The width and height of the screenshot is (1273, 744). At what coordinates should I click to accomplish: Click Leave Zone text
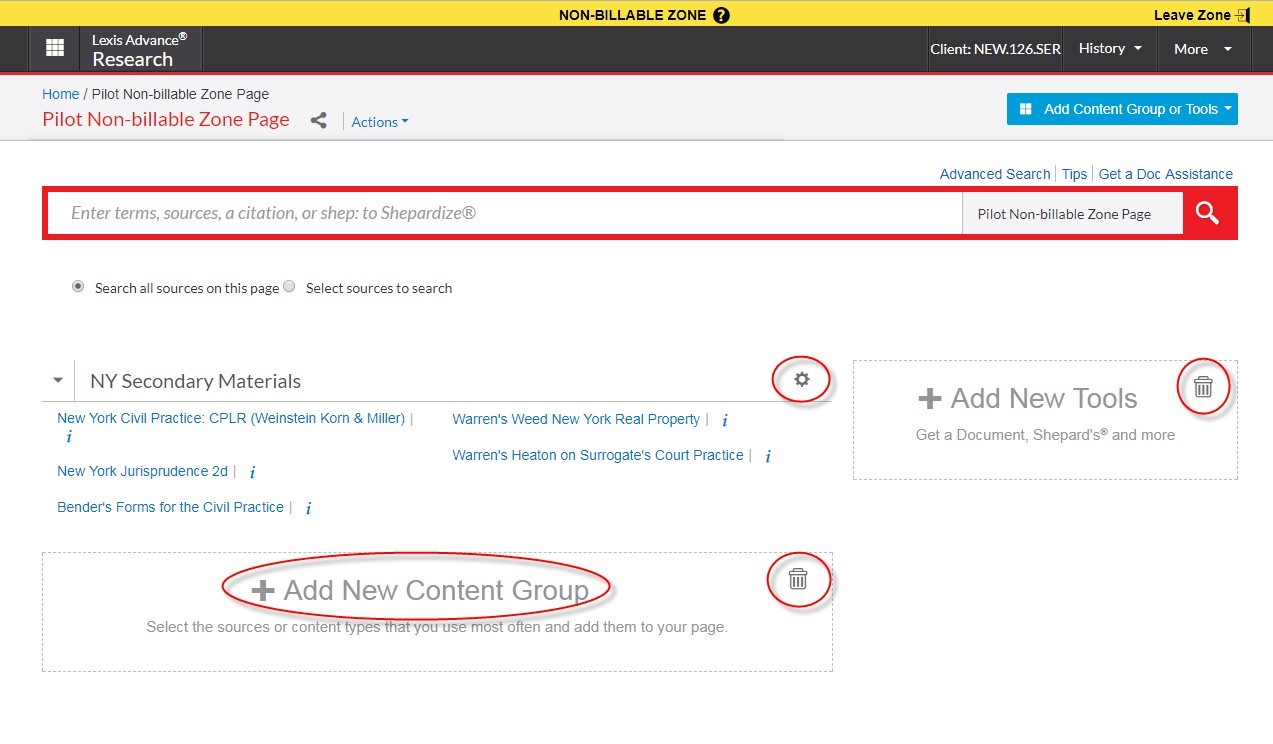(1192, 15)
